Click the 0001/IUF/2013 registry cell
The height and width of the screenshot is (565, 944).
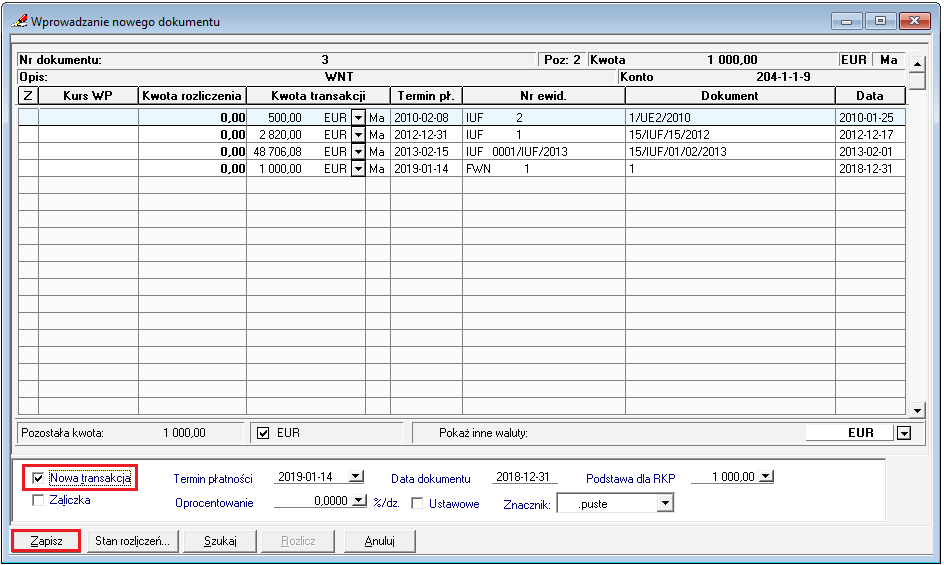[544, 151]
